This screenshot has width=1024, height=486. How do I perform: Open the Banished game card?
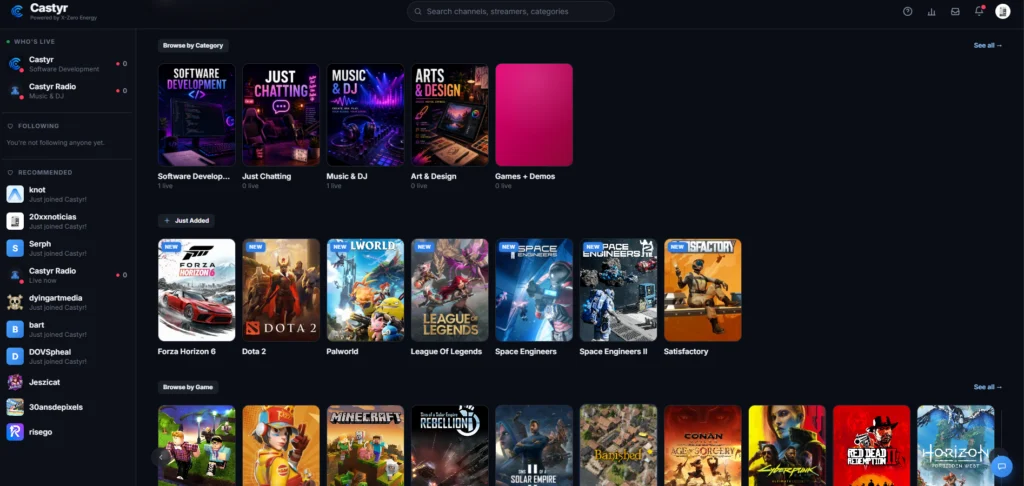point(618,446)
